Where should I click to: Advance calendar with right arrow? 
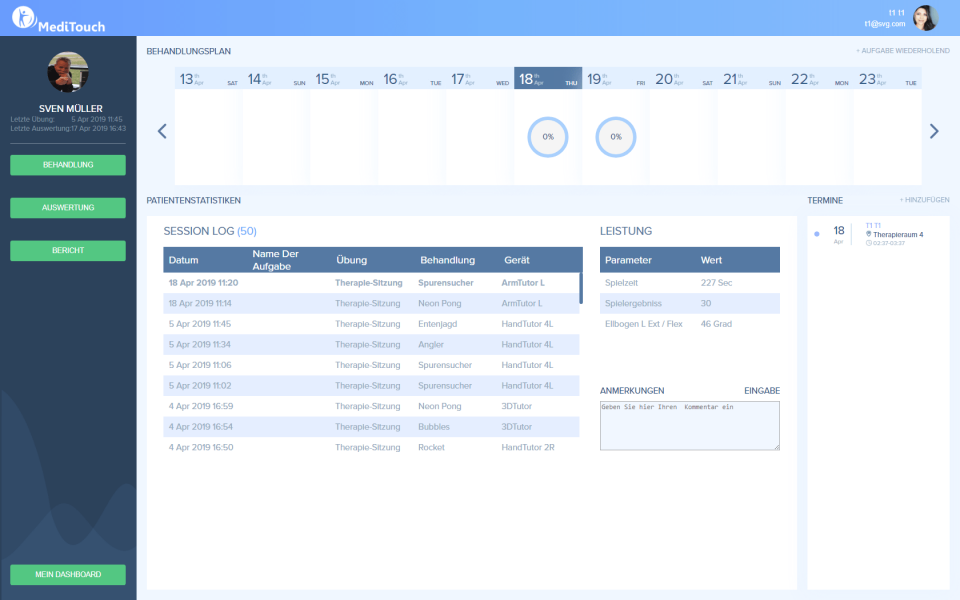click(934, 131)
